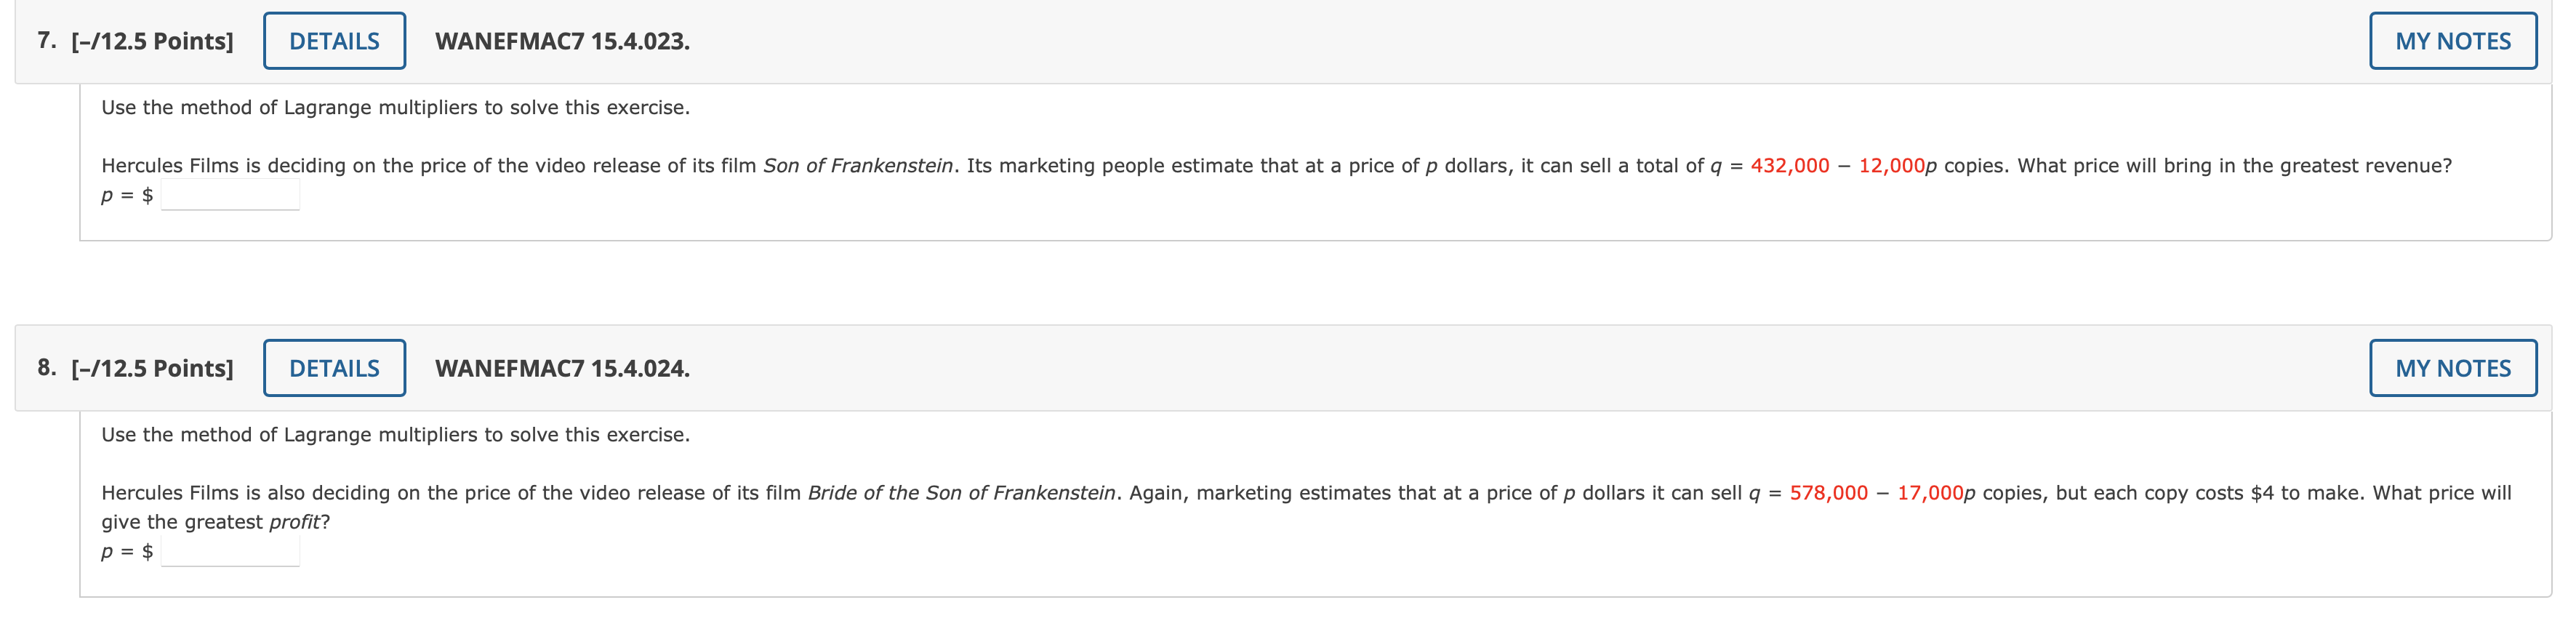
Task: Select the question 8 points label
Action: 152,368
